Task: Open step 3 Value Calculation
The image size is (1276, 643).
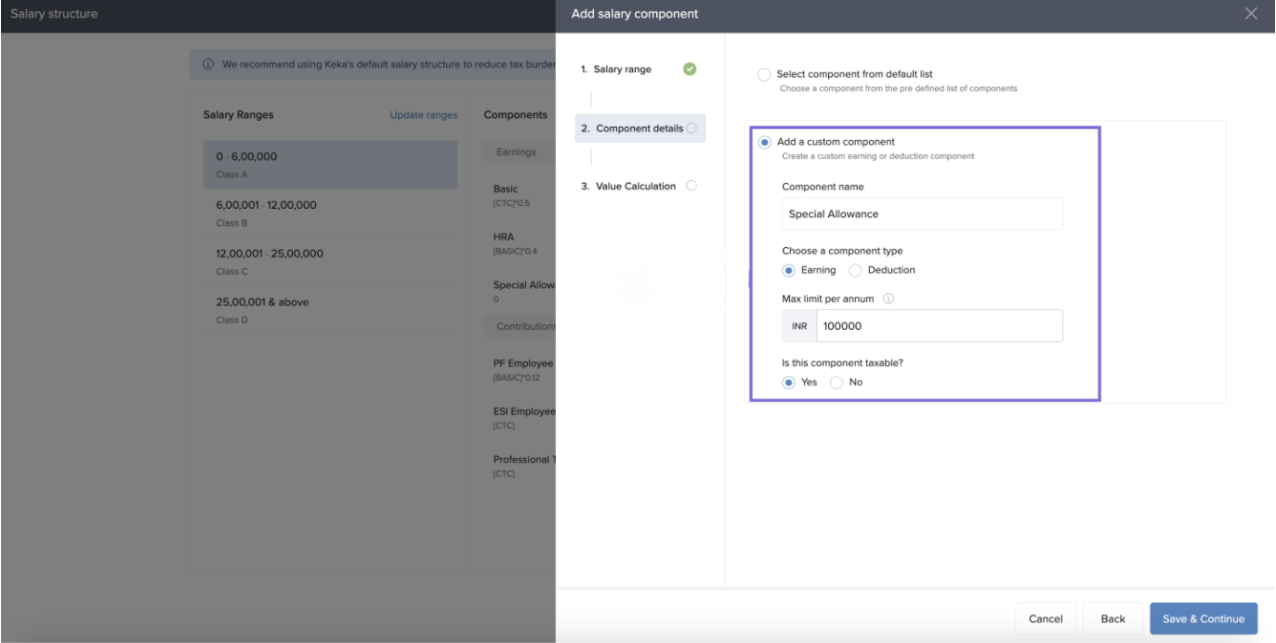Action: [635, 186]
